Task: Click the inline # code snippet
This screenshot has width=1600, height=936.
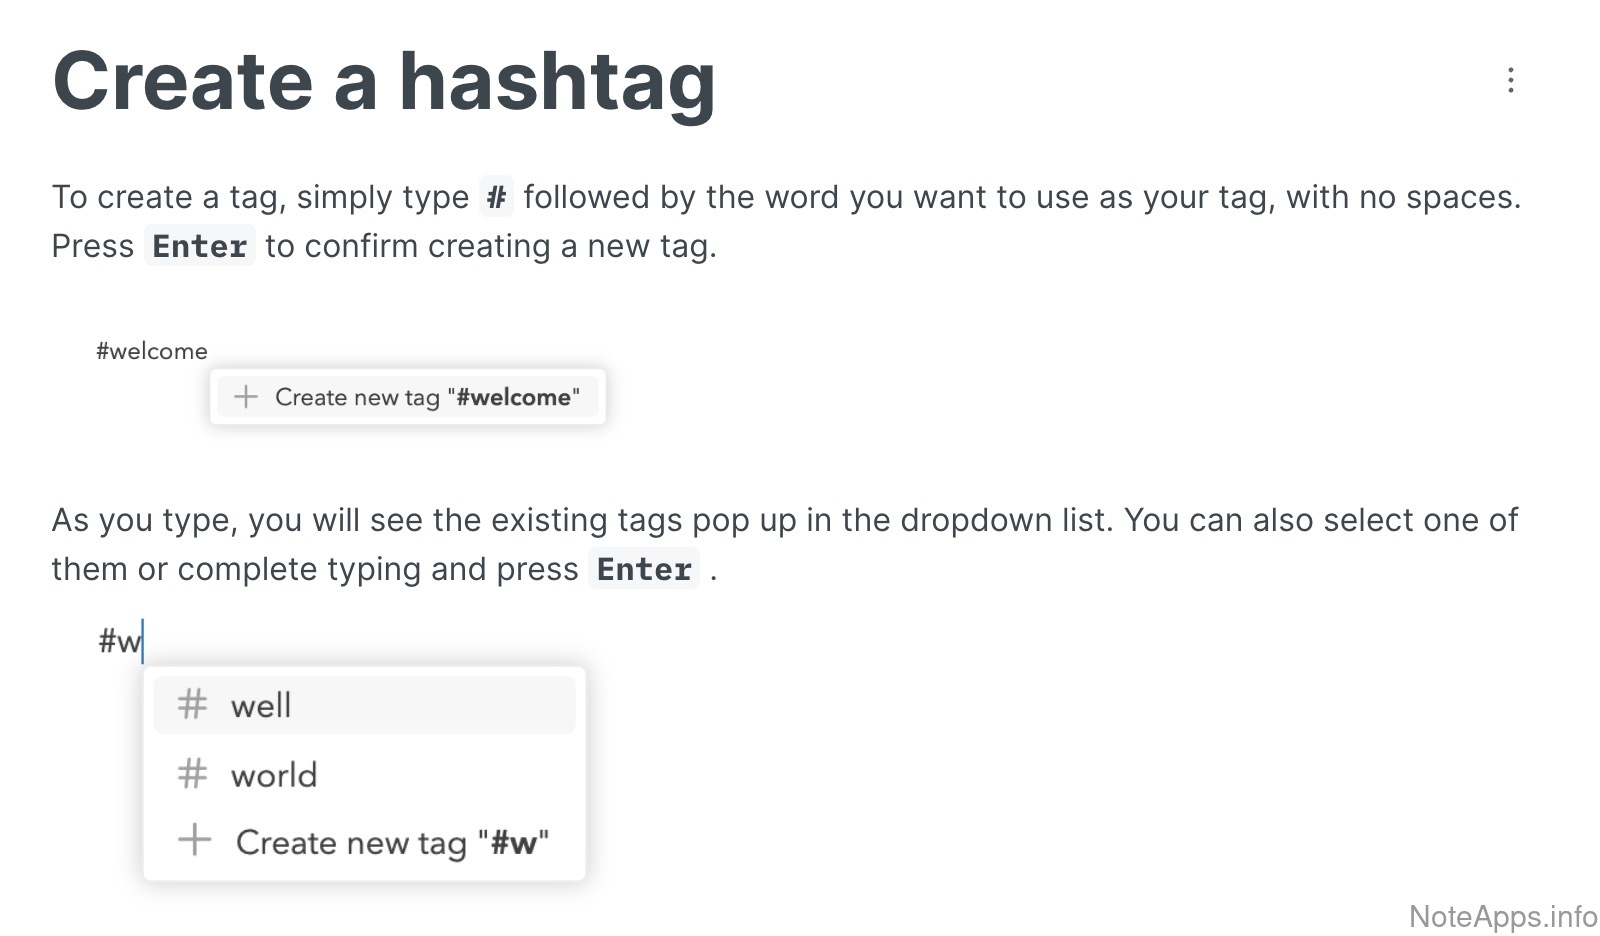Action: coord(496,197)
